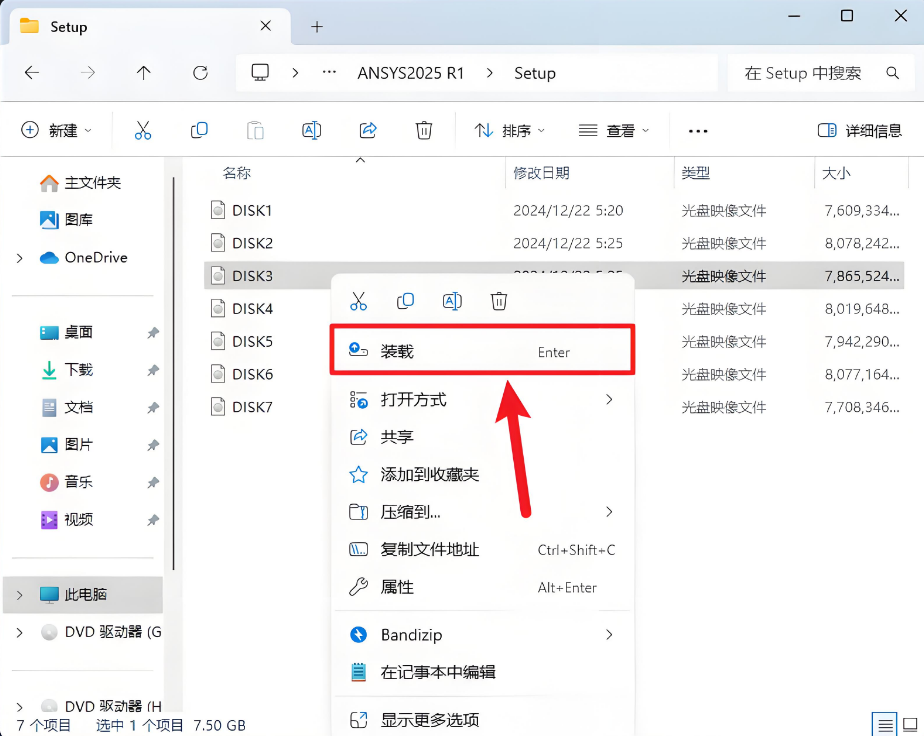The height and width of the screenshot is (736, 924).
Task: Refresh the current folder
Action: [200, 72]
